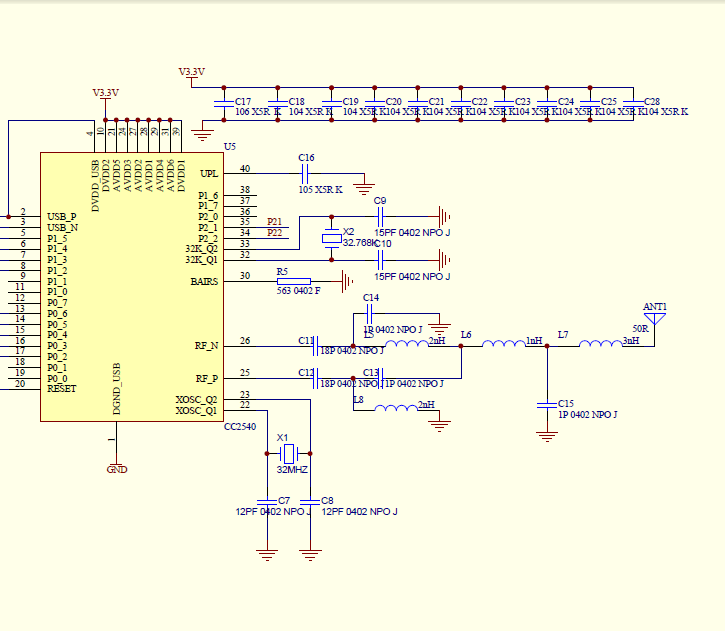Select inductor L7 coil symbol
This screenshot has width=725, height=631.
[601, 343]
